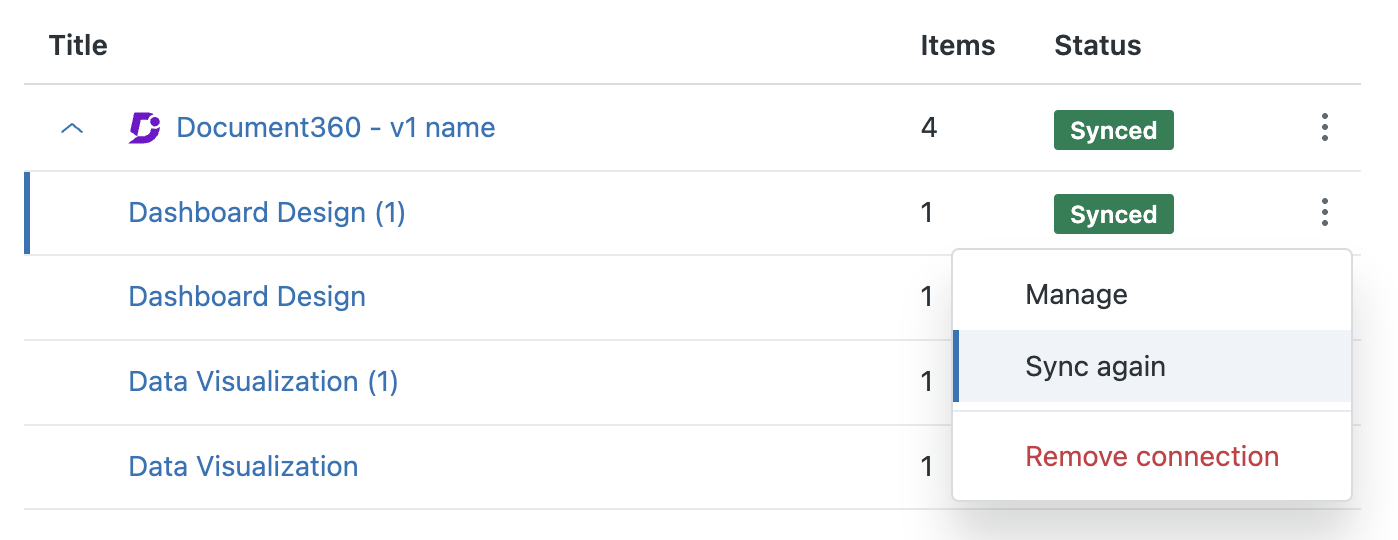Click Remove connection menu option
The height and width of the screenshot is (540, 1398).
1152,457
